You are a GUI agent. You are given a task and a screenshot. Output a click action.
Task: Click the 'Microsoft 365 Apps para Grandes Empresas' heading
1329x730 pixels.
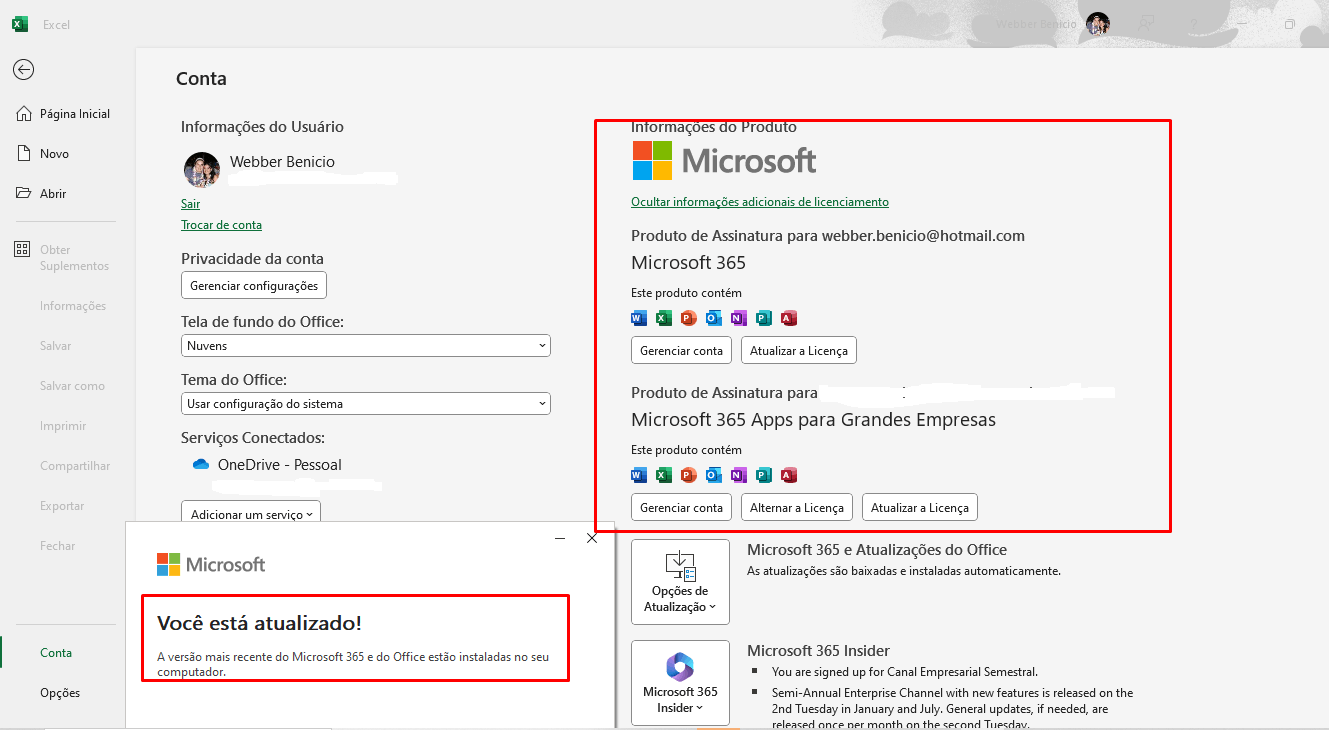click(813, 420)
